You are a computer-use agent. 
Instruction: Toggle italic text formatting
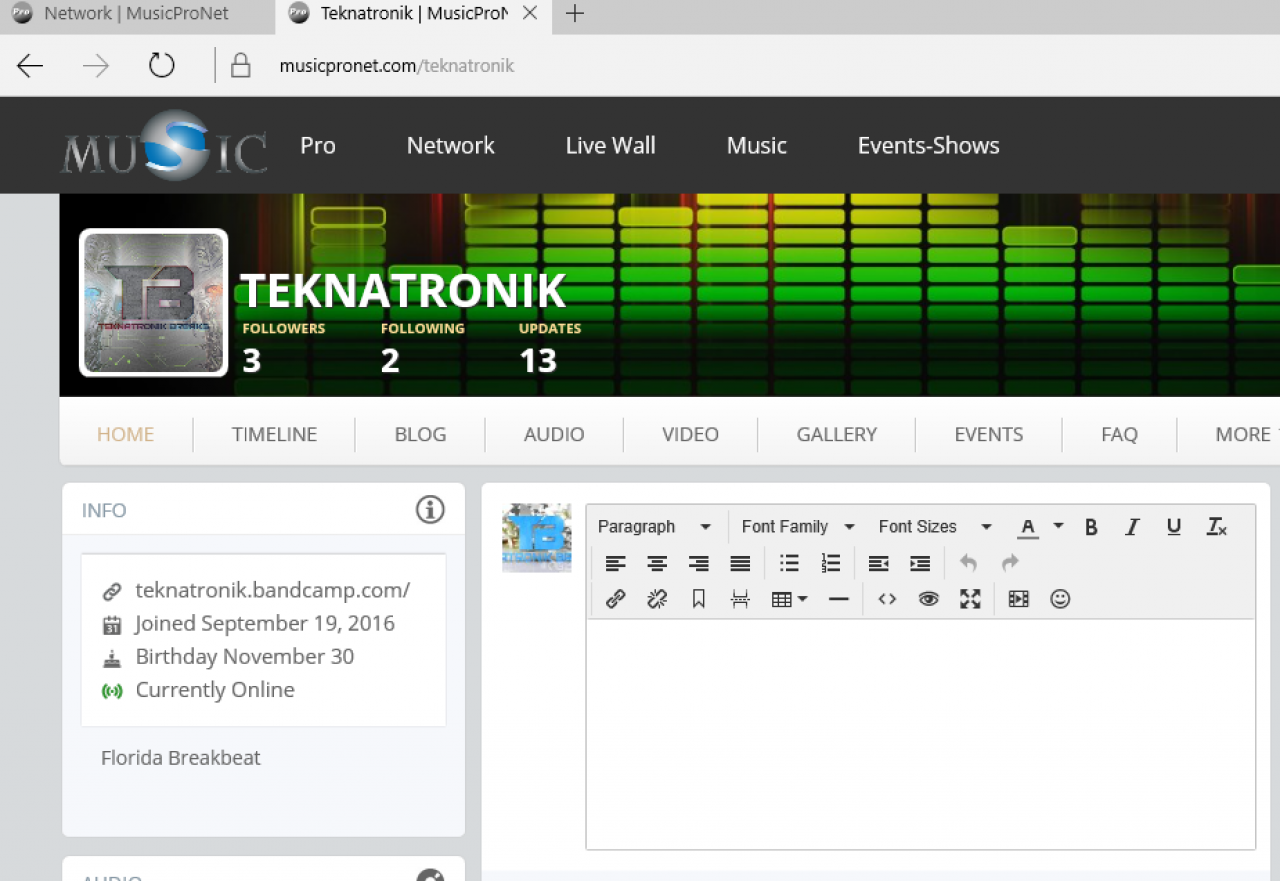(1132, 527)
